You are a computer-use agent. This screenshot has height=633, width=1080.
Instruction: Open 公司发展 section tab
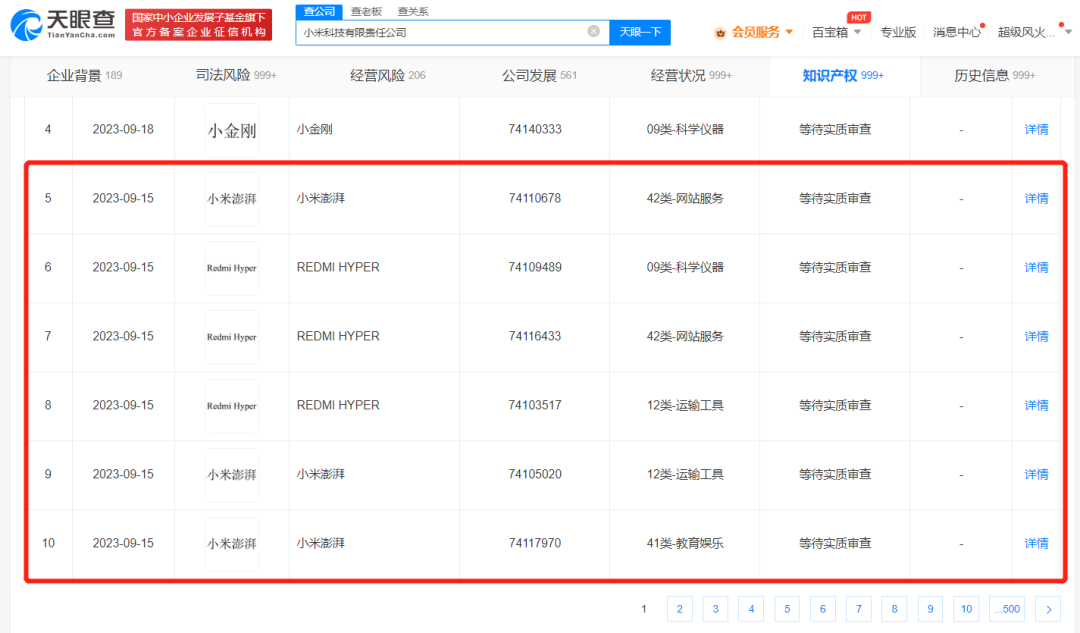click(539, 75)
